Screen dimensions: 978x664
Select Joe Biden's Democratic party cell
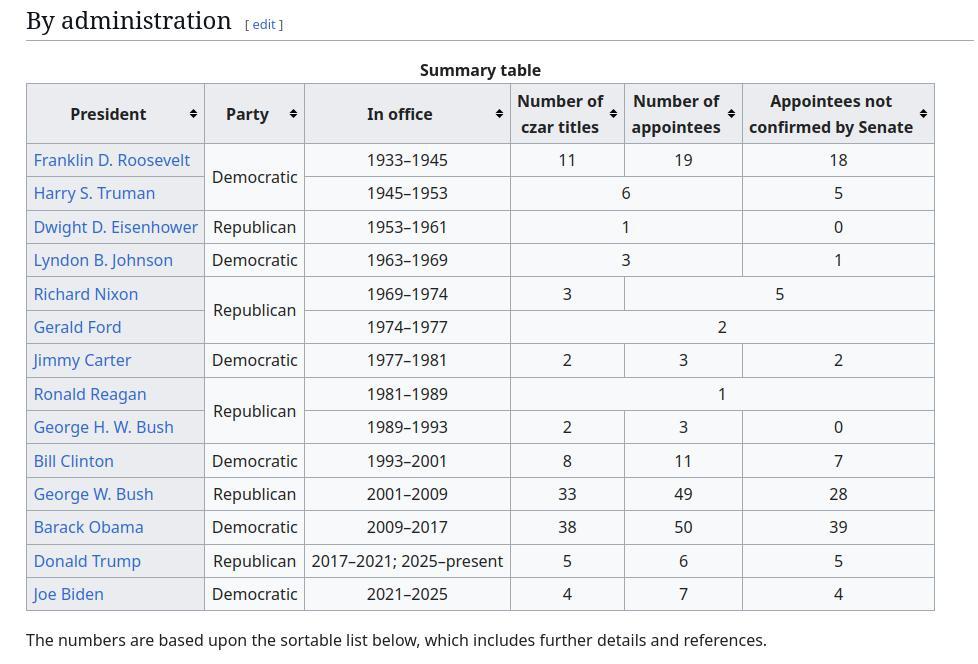pyautogui.click(x=254, y=594)
